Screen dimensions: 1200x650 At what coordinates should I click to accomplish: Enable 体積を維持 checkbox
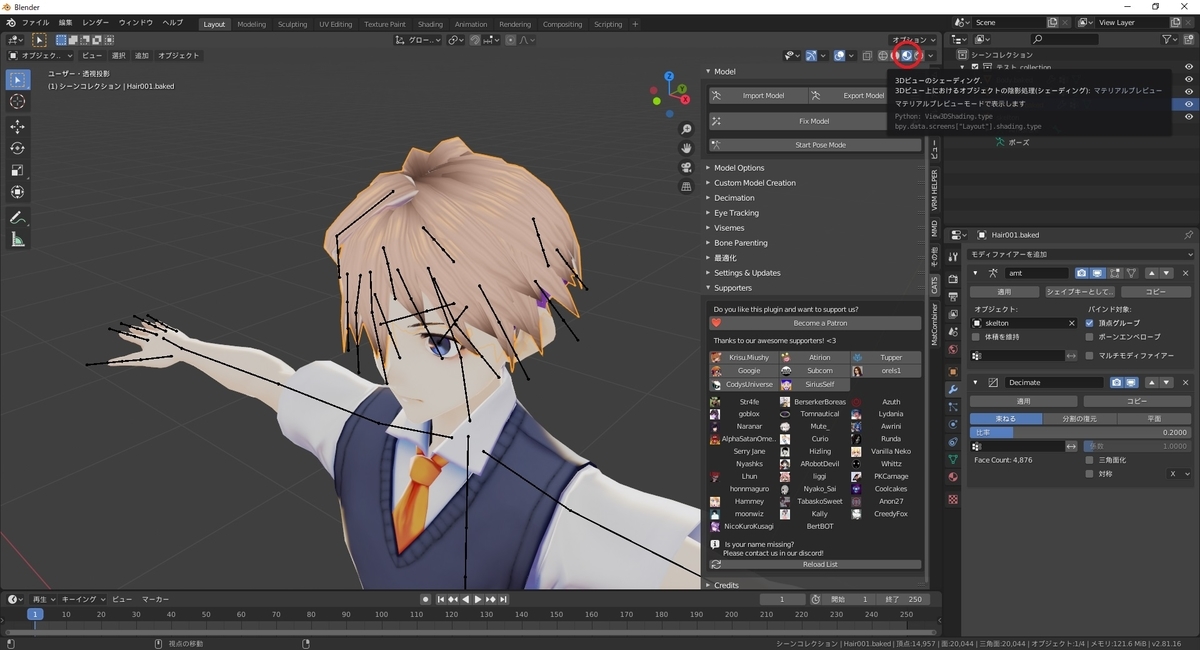coord(977,337)
